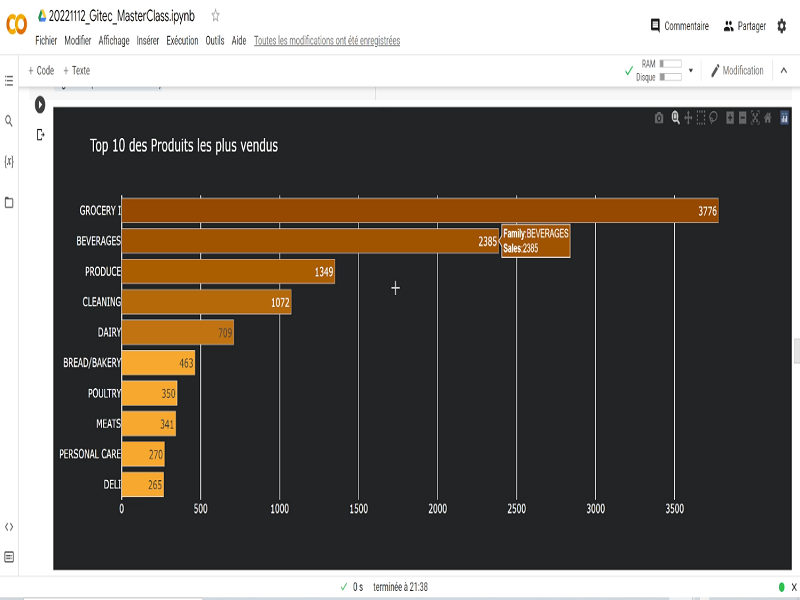Screen dimensions: 800x600
Task: Activate the Box Select tool
Action: (701, 118)
